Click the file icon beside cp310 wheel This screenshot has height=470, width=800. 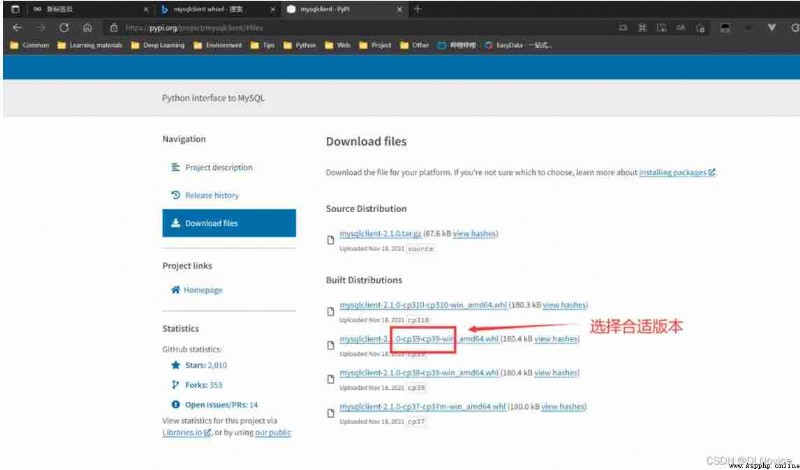pos(331,311)
